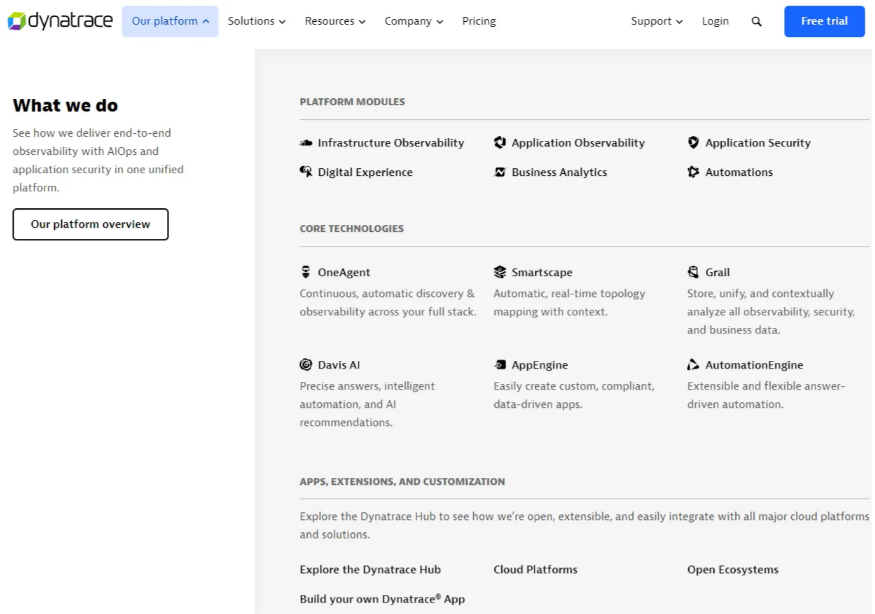Open Explore the Dynatrace Hub link
The width and height of the screenshot is (875, 614).
pos(370,569)
